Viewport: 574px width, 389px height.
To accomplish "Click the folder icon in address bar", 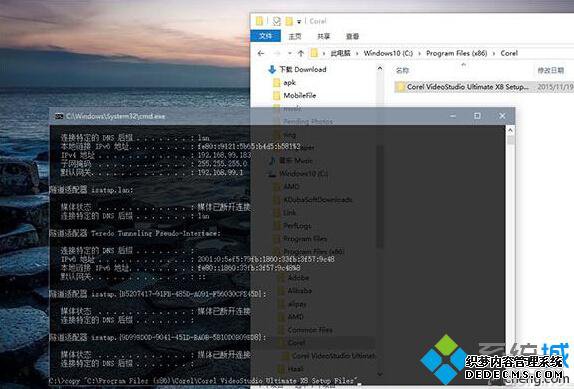I will pyautogui.click(x=314, y=53).
